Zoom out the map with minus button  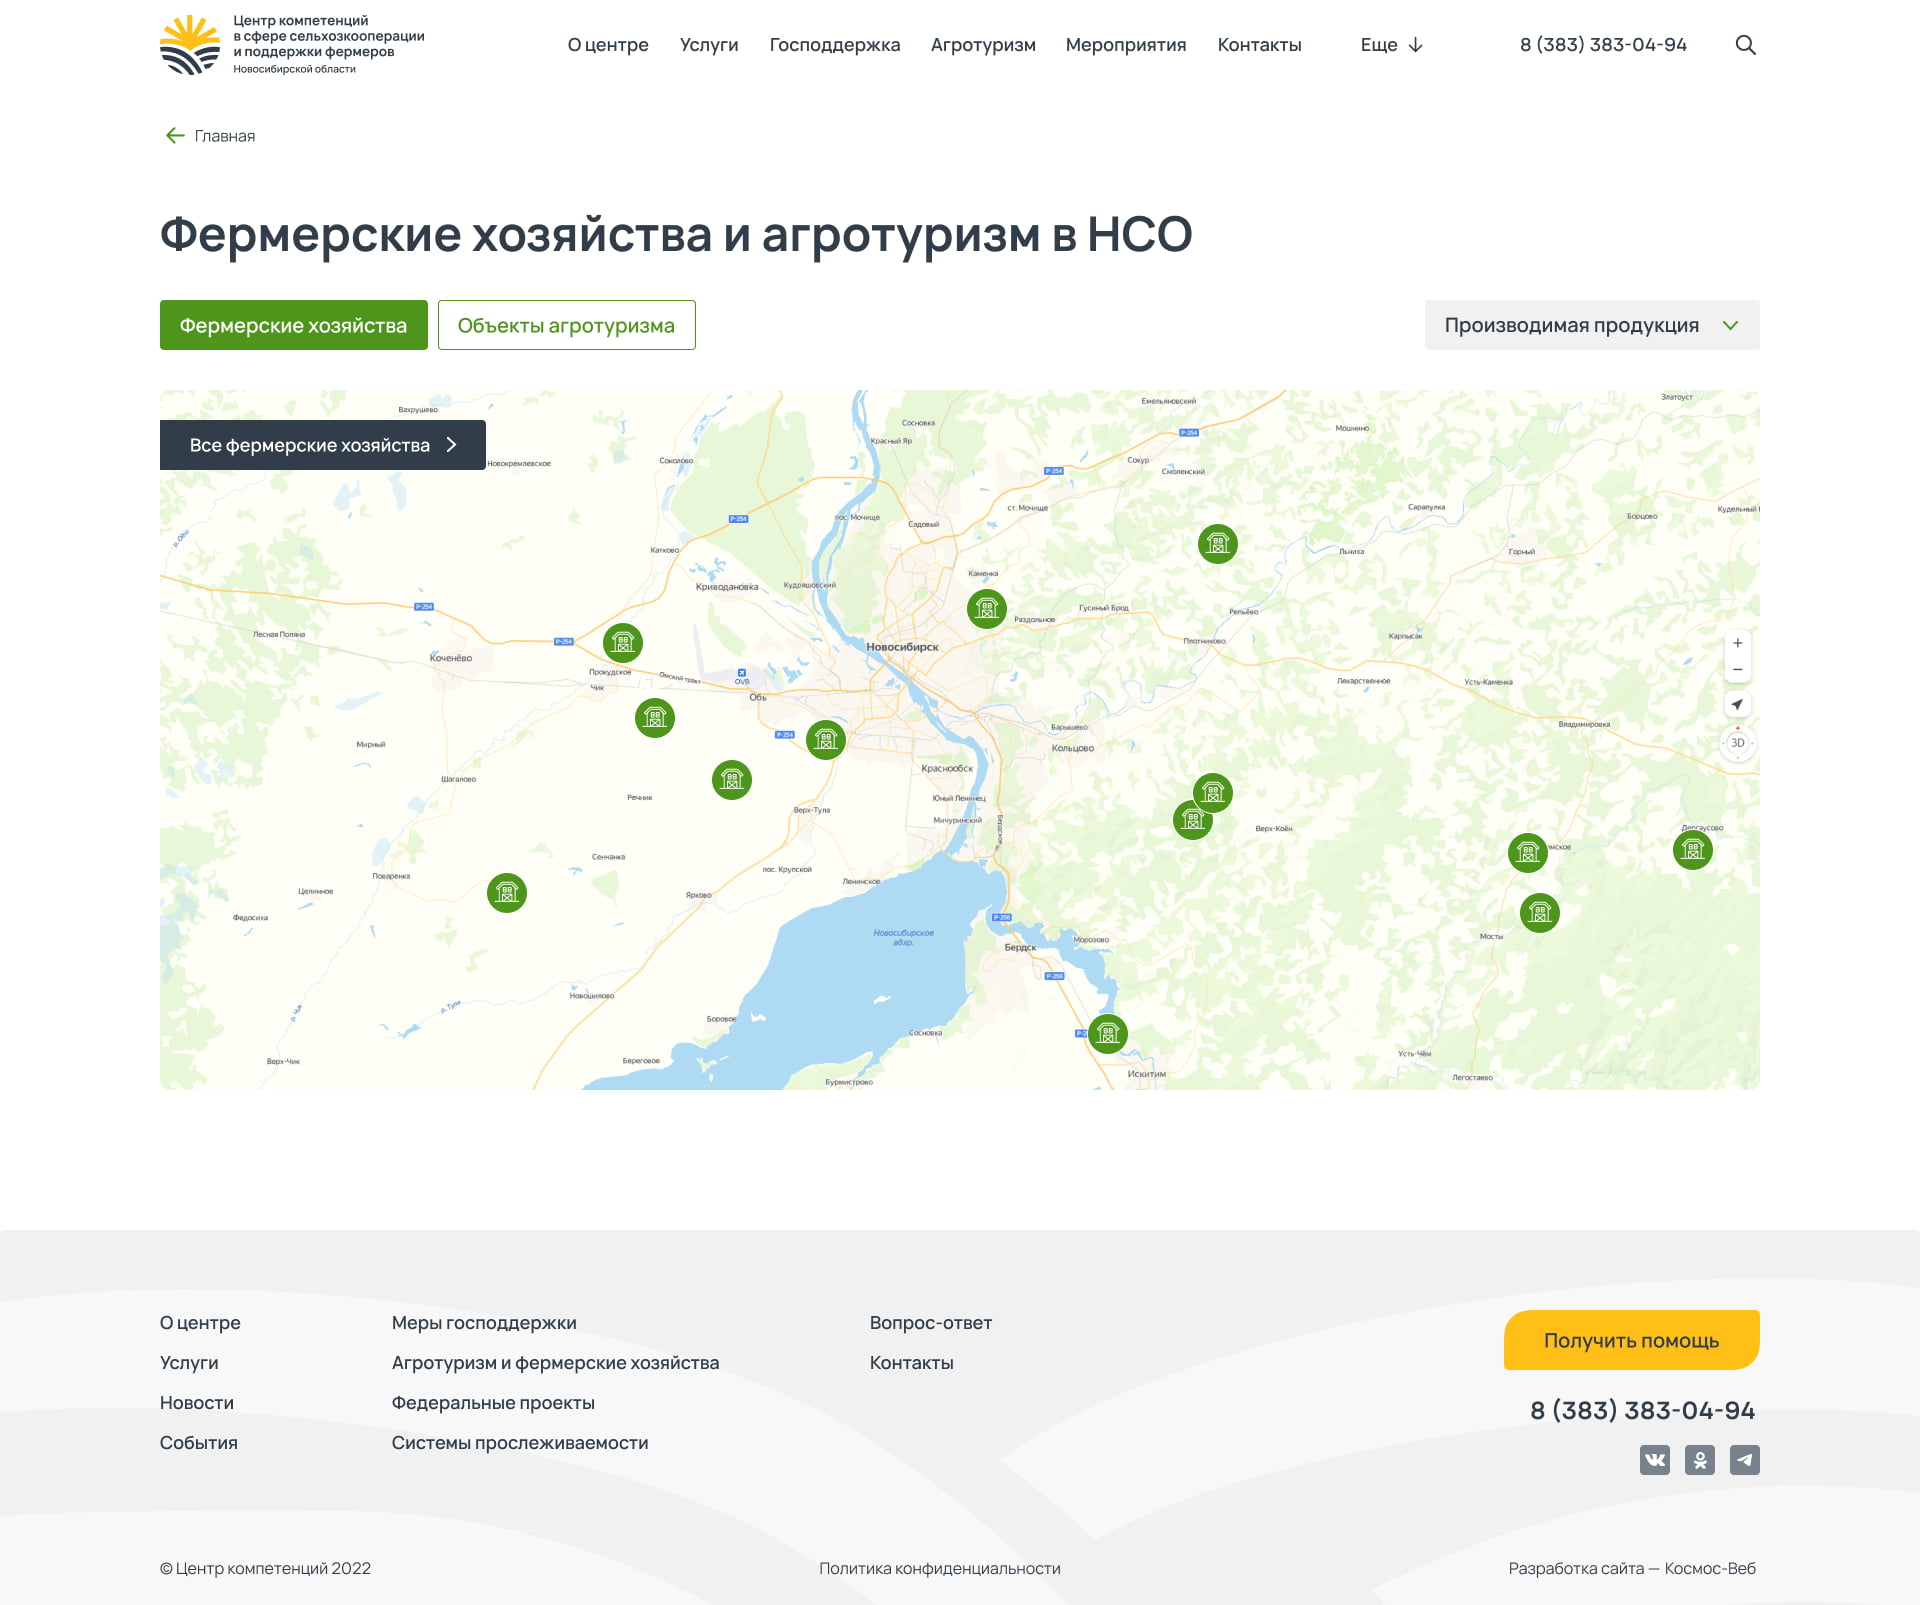(x=1737, y=670)
